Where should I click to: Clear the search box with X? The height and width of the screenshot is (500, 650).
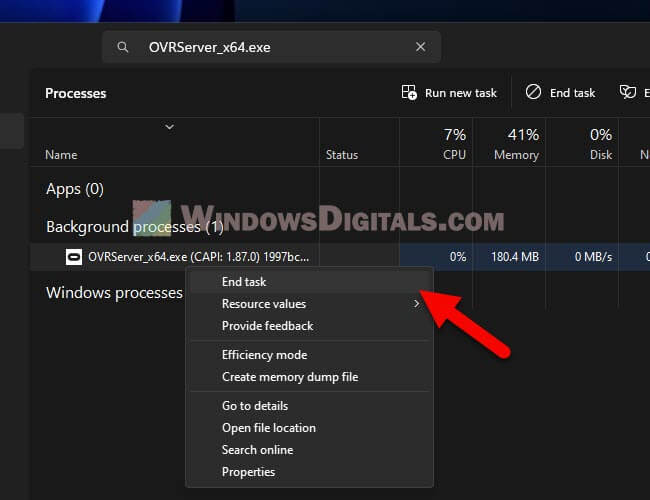(420, 47)
